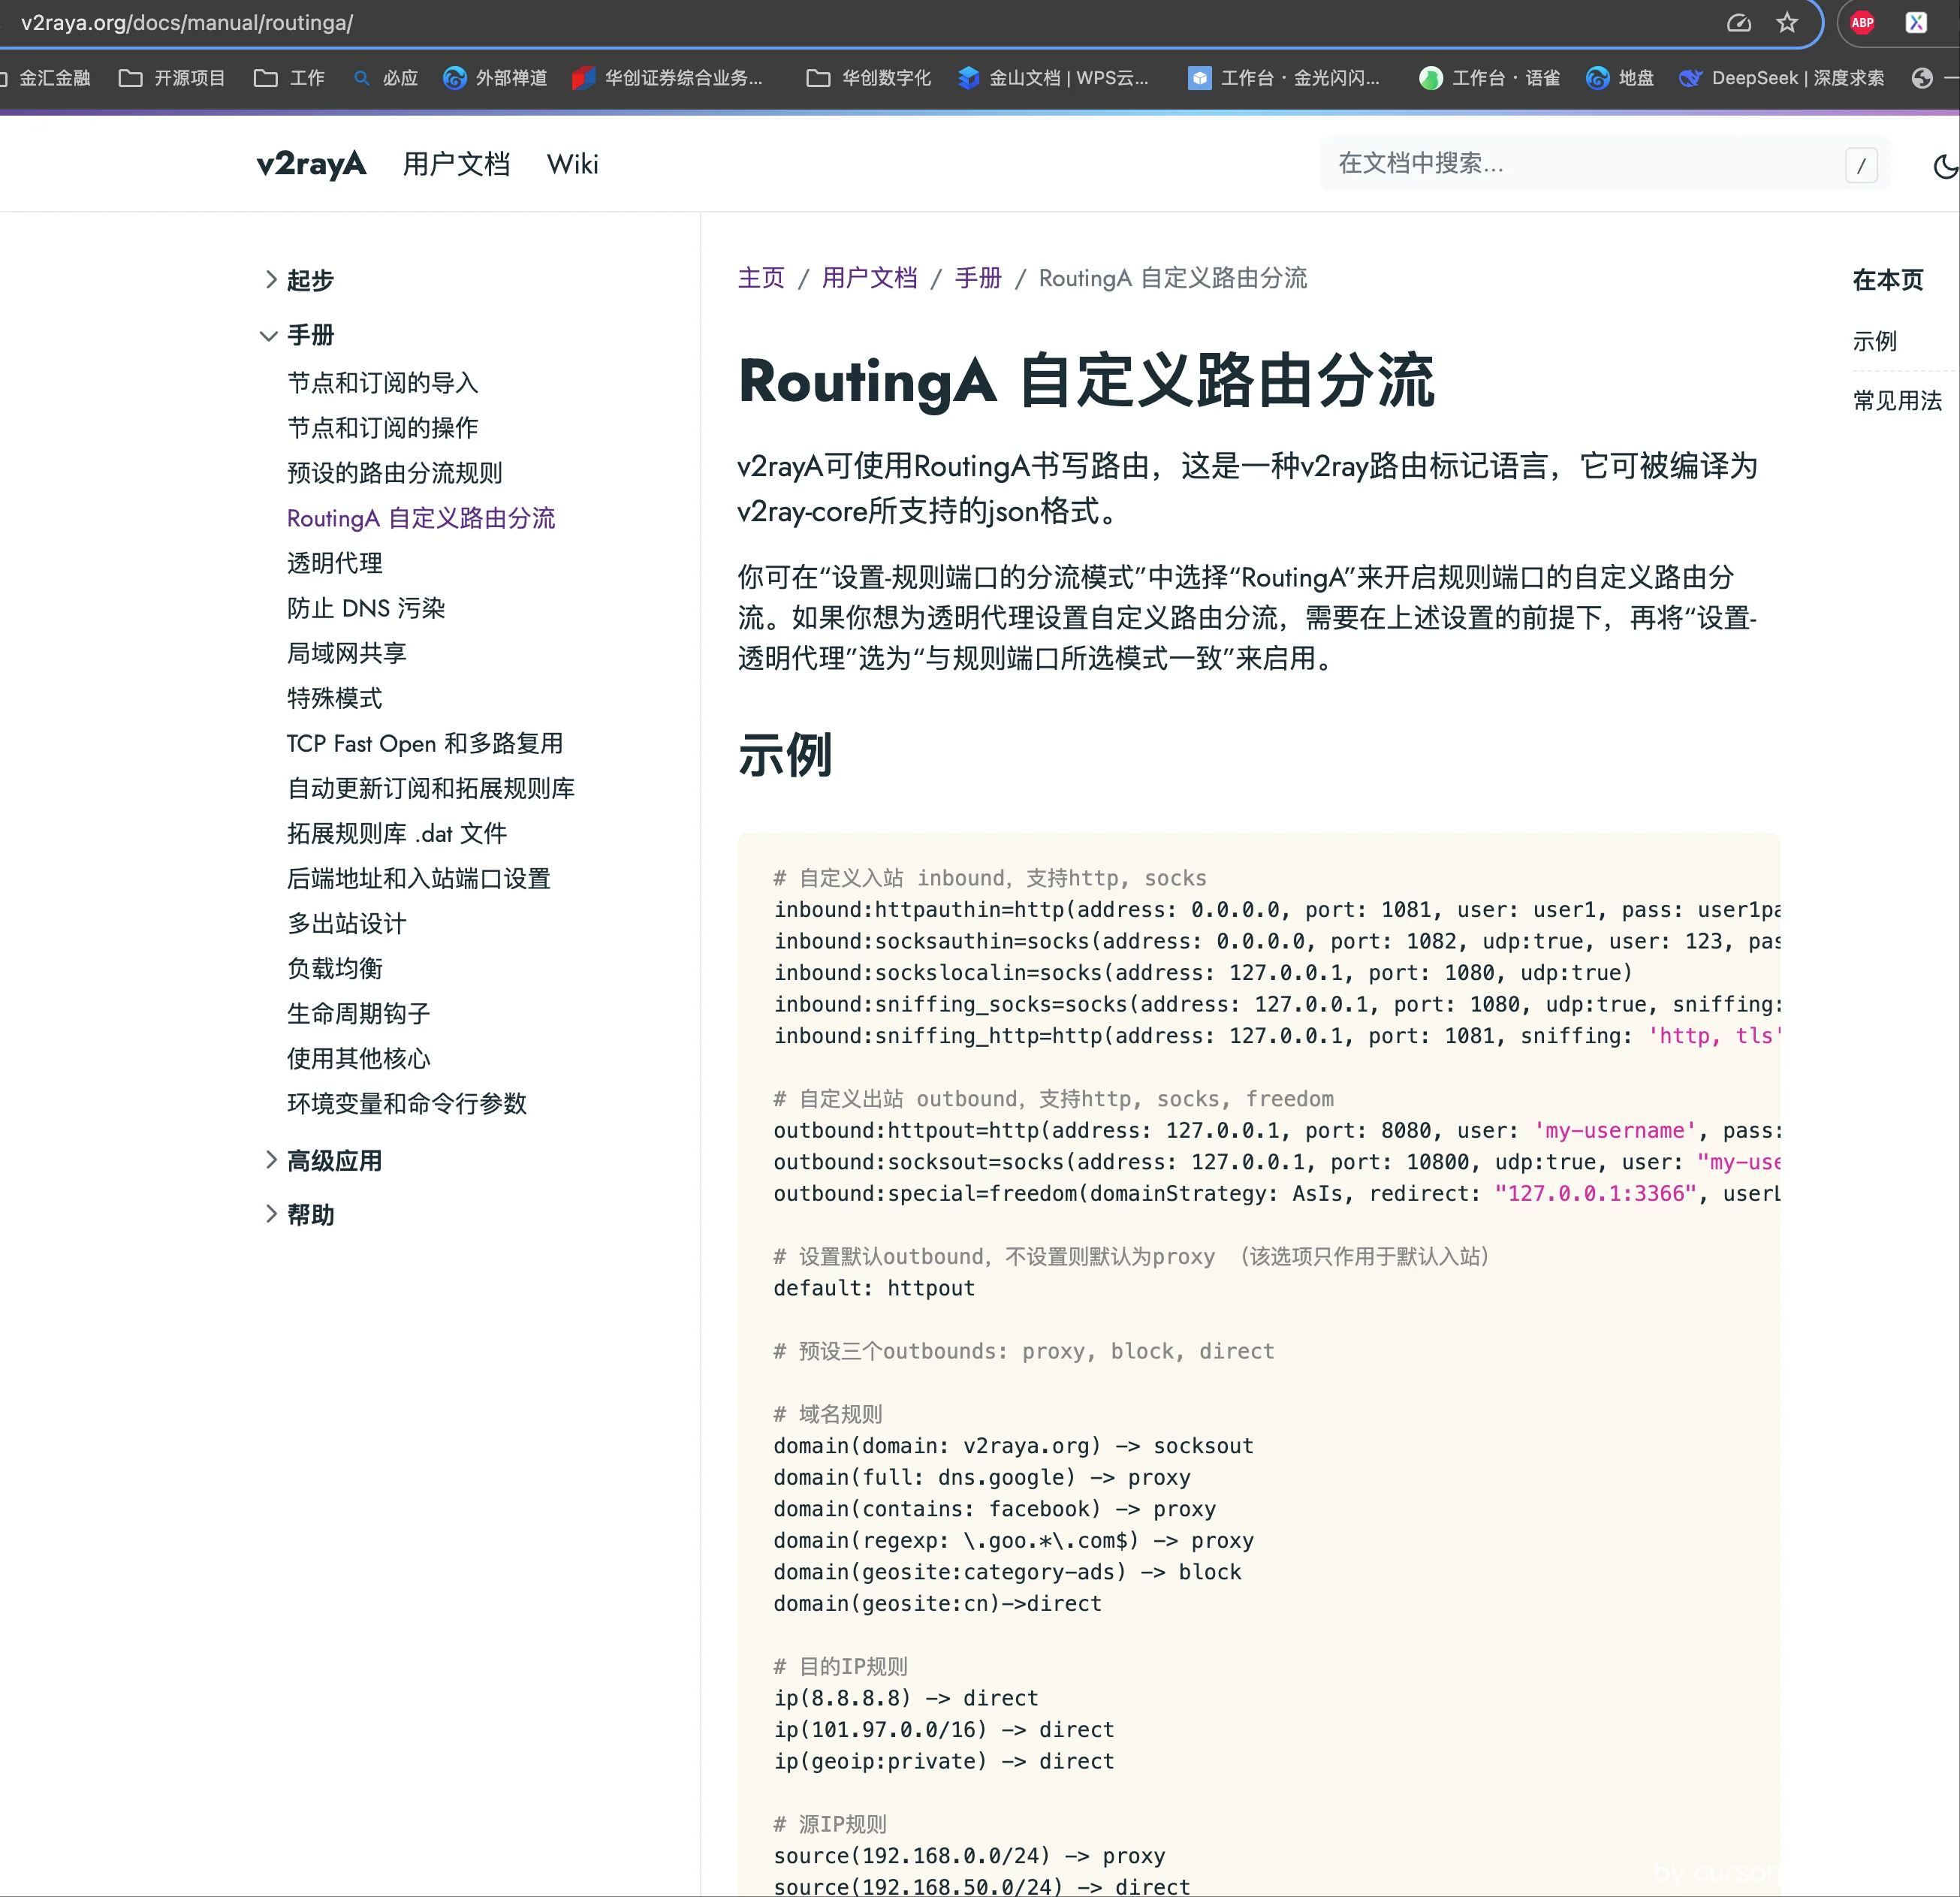This screenshot has height=1897, width=1960.
Task: Click code line 'ip(8.8.8.8) -> direct'
Action: [x=905, y=1698]
